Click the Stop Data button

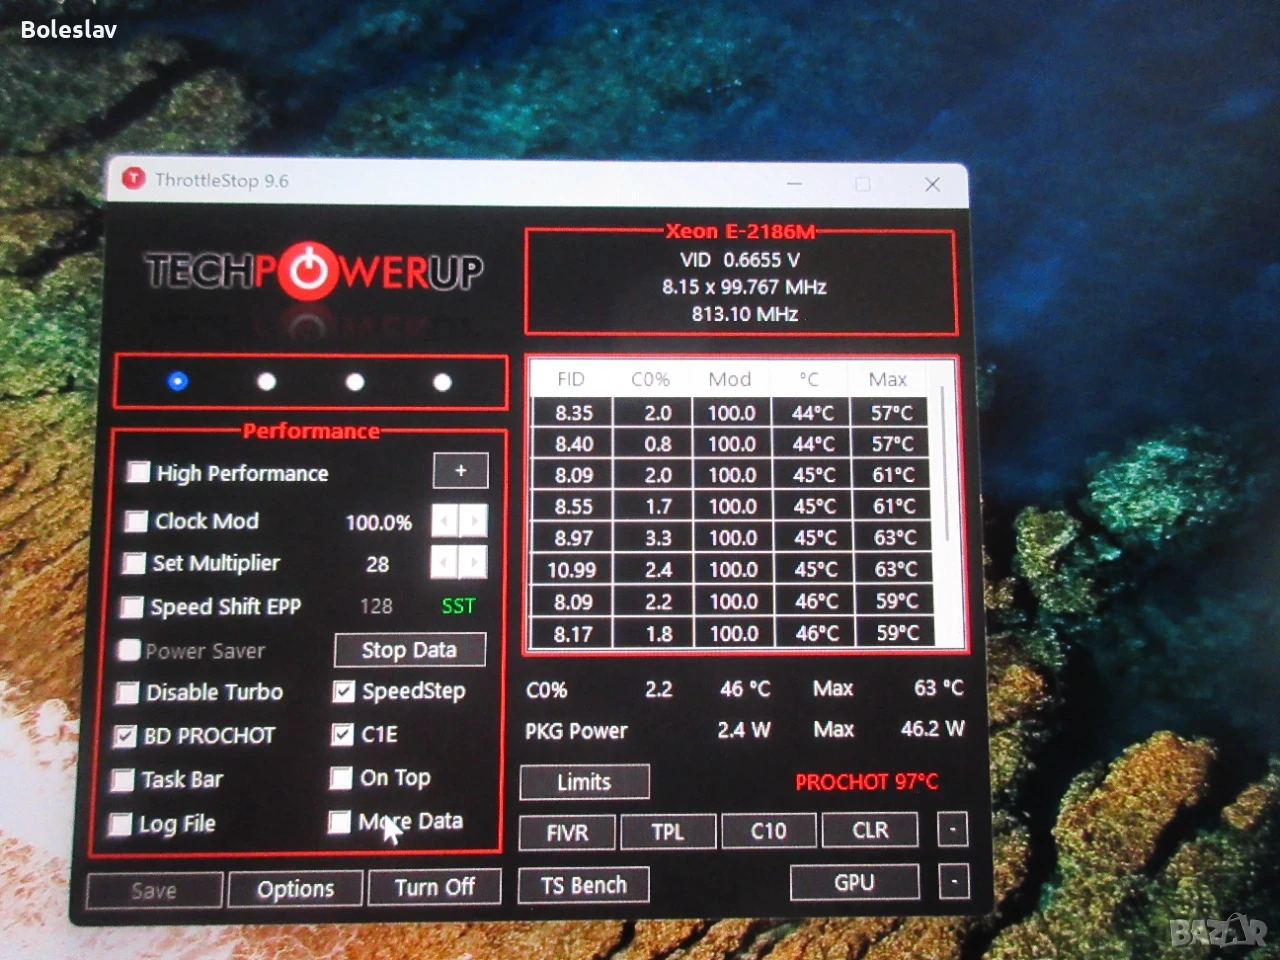pos(410,650)
